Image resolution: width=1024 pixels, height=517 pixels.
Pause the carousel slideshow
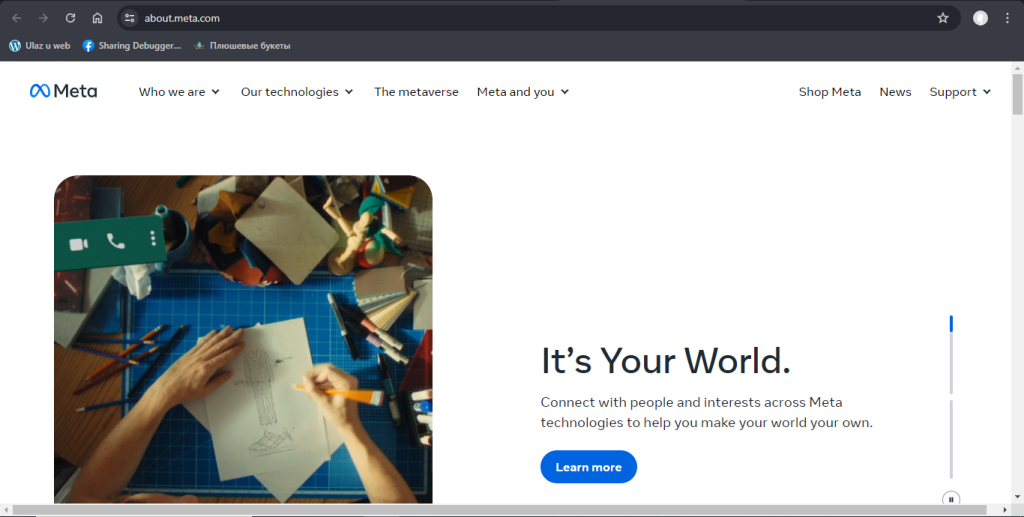(x=951, y=498)
